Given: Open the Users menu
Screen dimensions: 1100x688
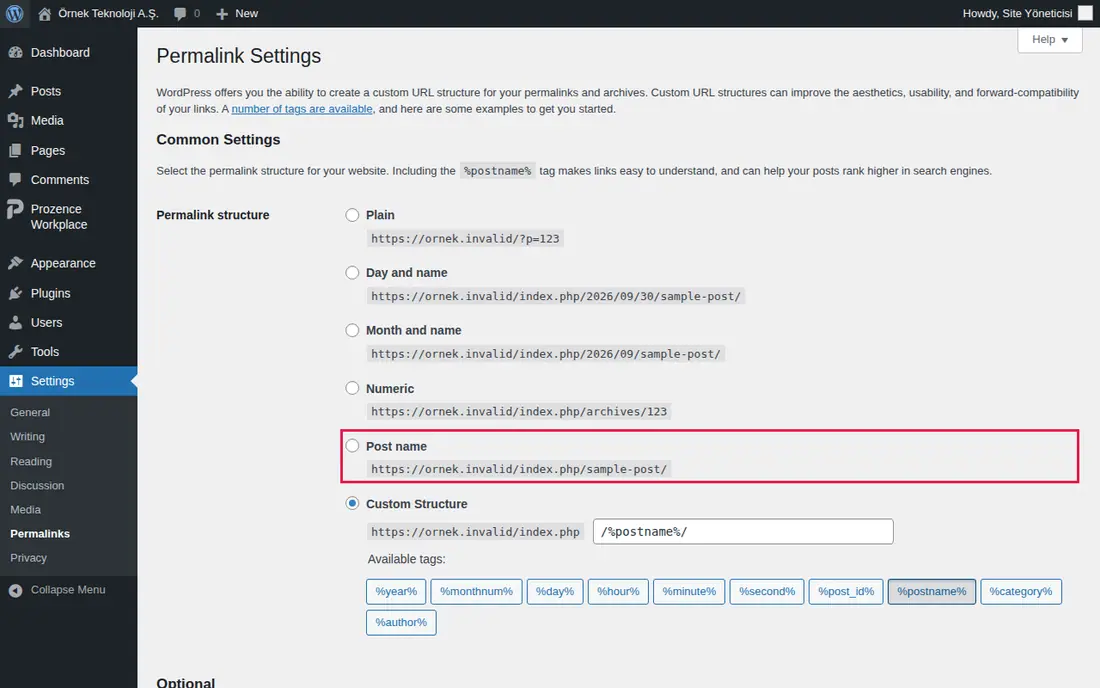Looking at the screenshot, I should [69, 323].
